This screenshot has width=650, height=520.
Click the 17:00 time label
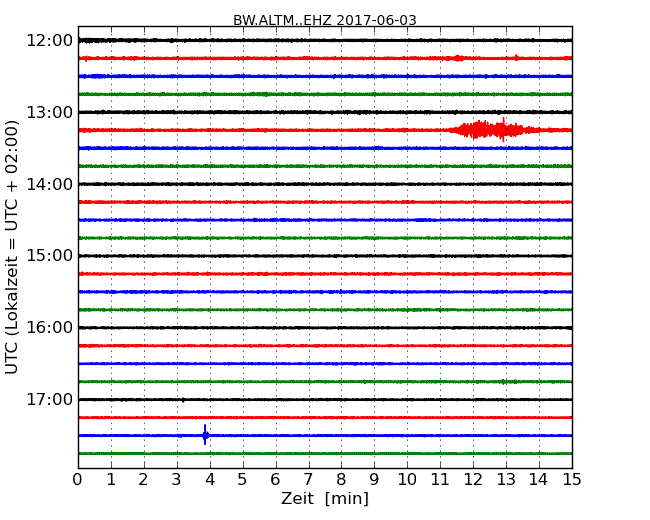pyautogui.click(x=49, y=399)
